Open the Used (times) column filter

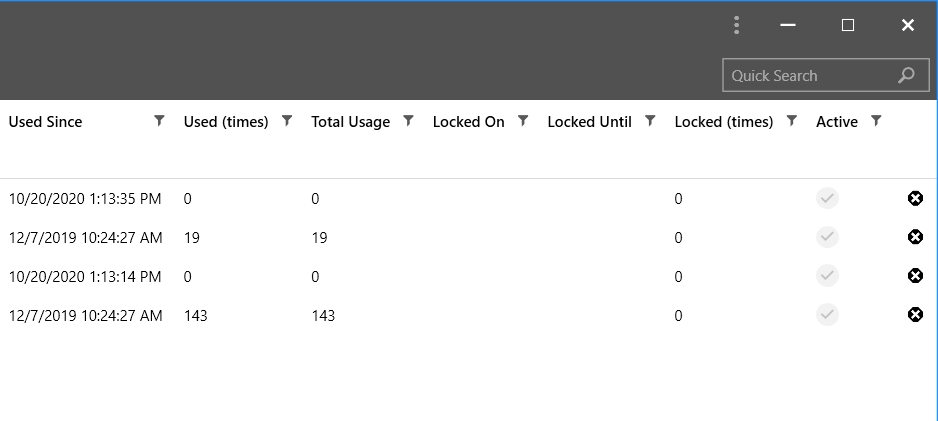coord(287,121)
